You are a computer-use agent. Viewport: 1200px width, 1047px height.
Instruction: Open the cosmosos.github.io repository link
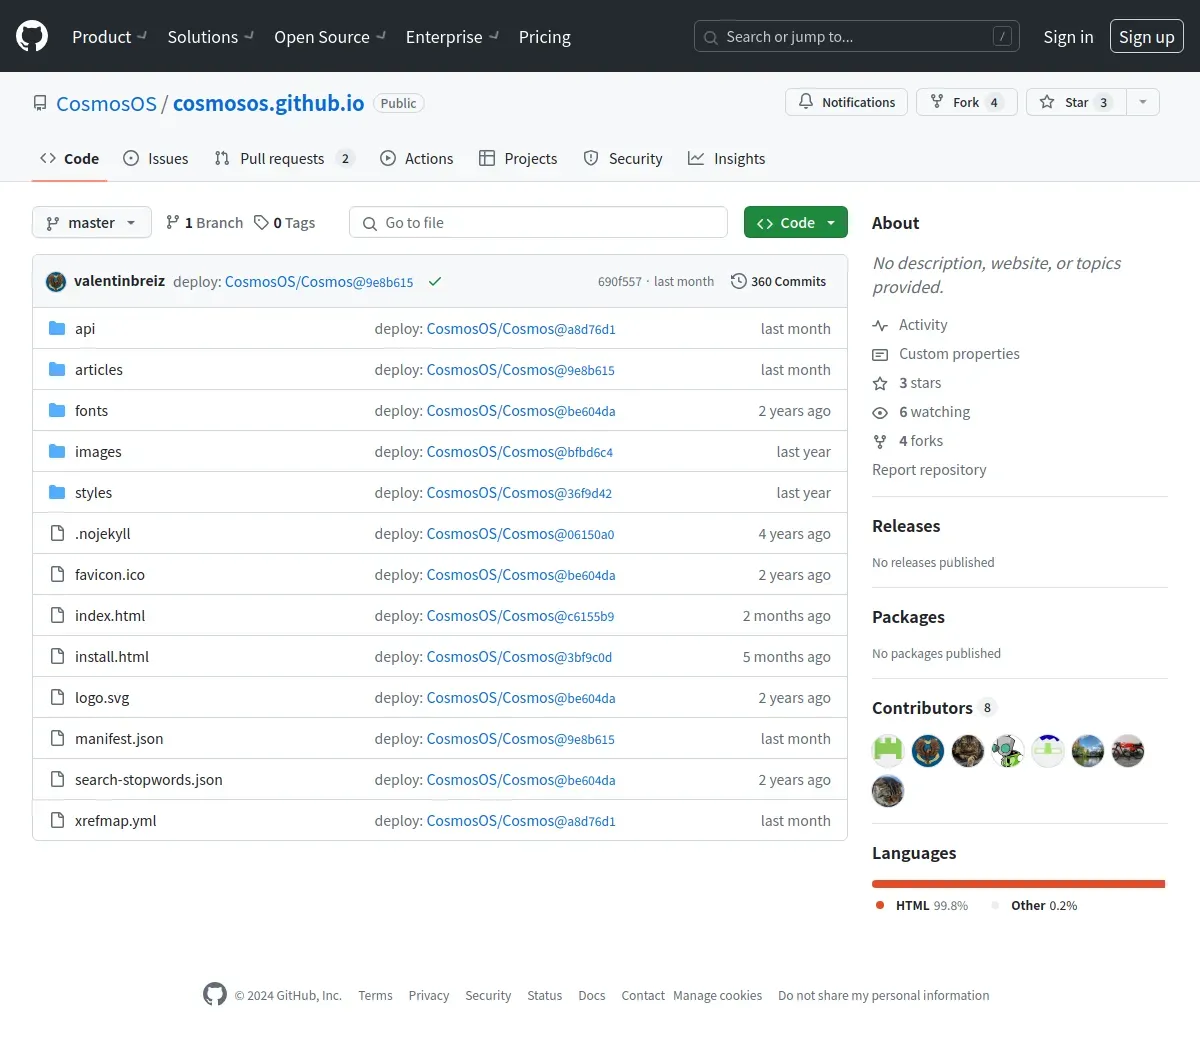(x=268, y=103)
